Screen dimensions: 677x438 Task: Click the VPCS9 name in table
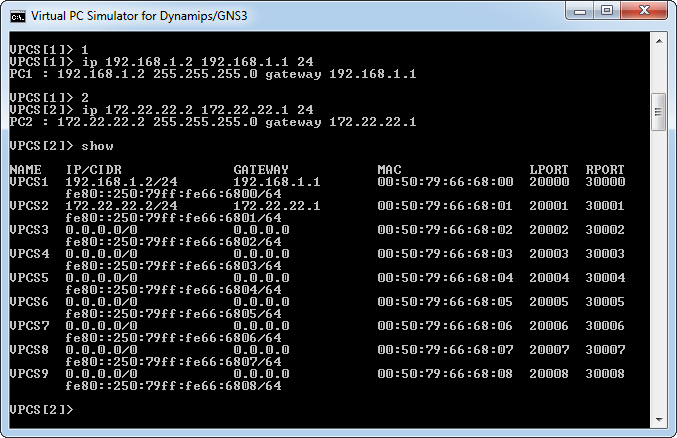(29, 374)
